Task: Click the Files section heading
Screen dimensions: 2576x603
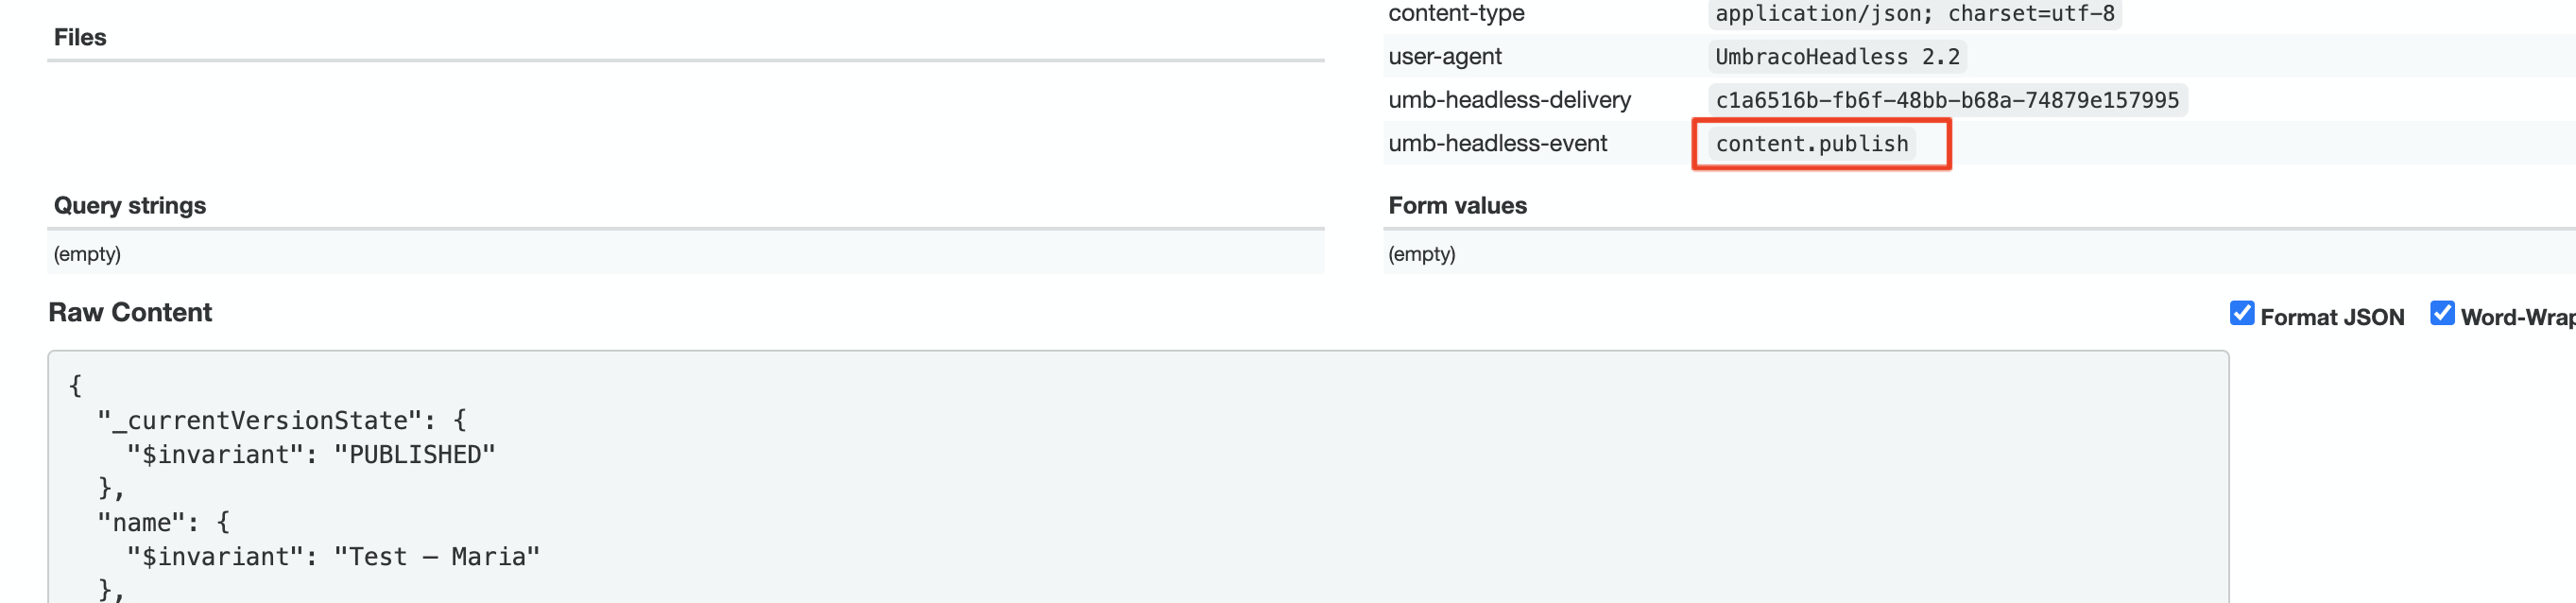Action: [x=80, y=37]
